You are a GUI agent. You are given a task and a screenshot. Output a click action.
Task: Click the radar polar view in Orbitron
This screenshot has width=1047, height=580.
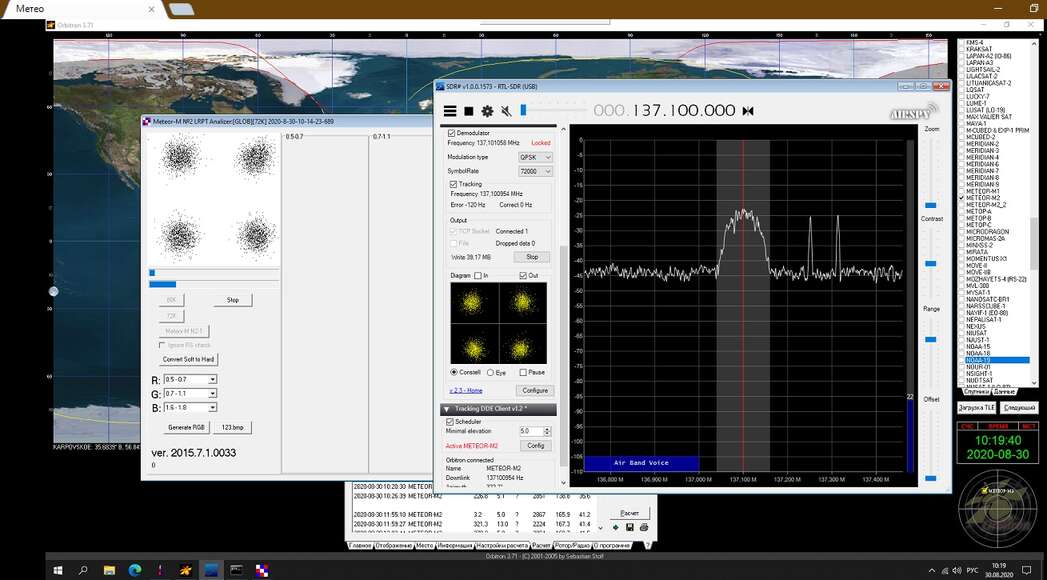pyautogui.click(x=998, y=509)
